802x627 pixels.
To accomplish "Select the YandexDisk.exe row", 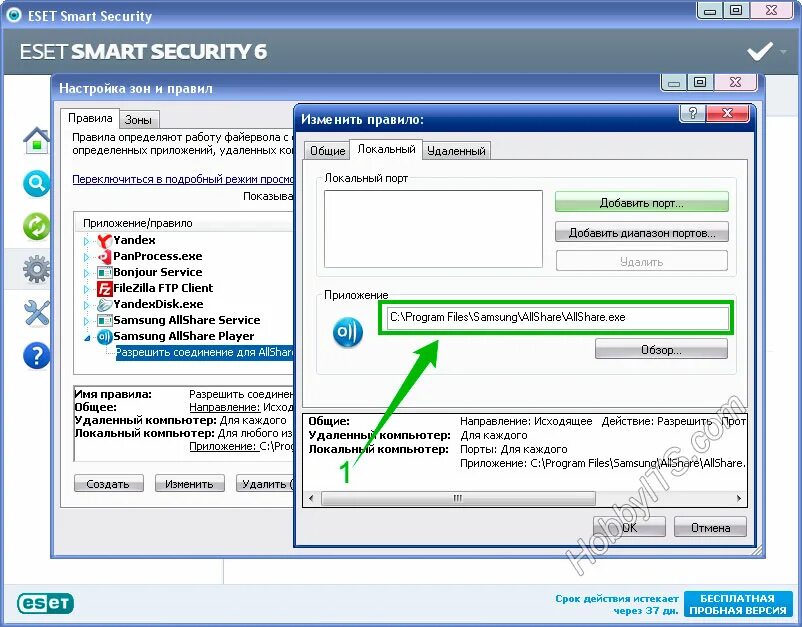I will pos(158,304).
